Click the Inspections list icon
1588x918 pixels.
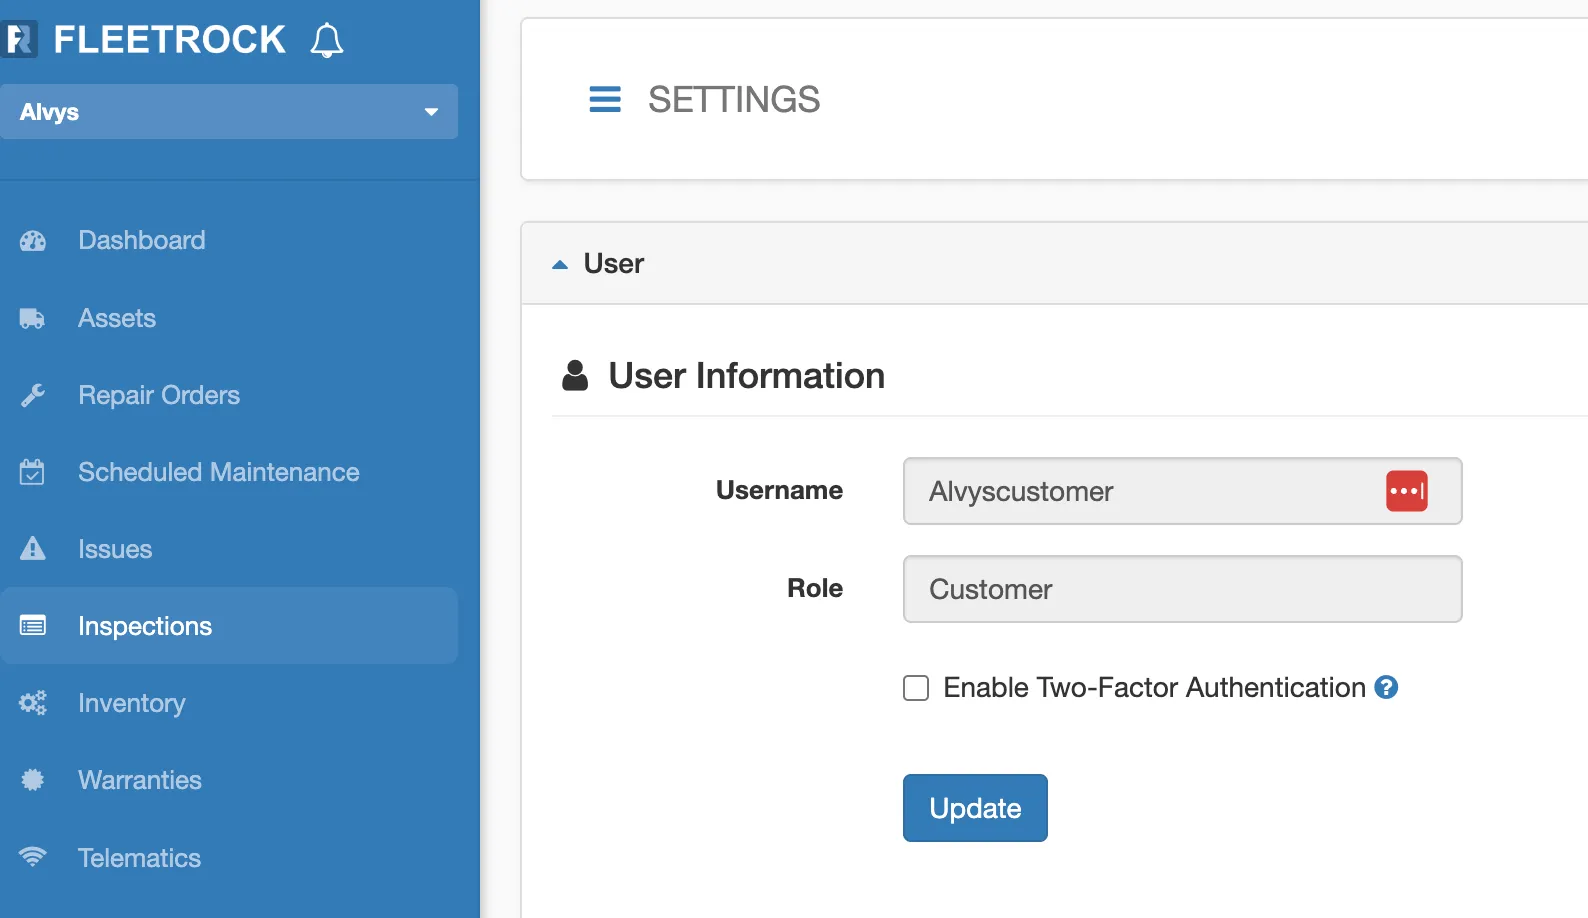pos(33,626)
